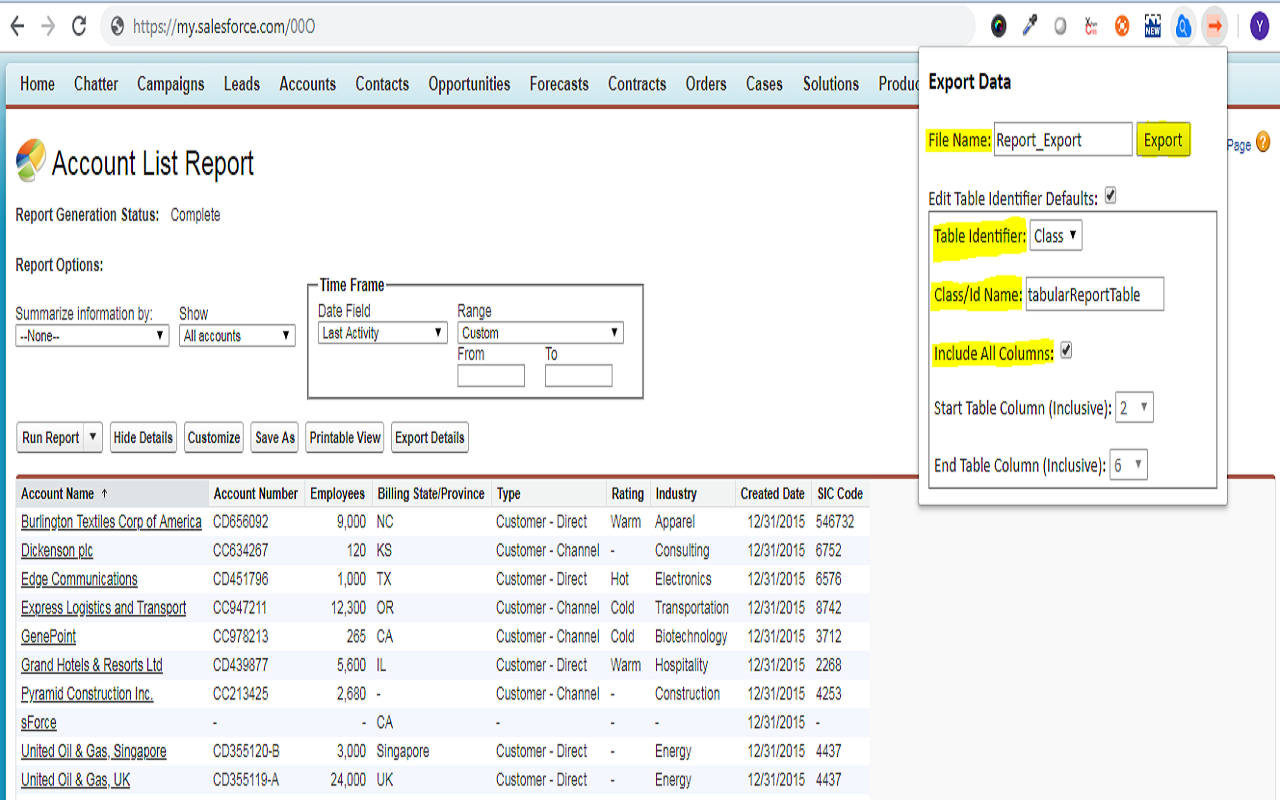Screen dimensions: 1280x800
Task: Open the Summarize information by dropdown
Action: tap(92, 335)
